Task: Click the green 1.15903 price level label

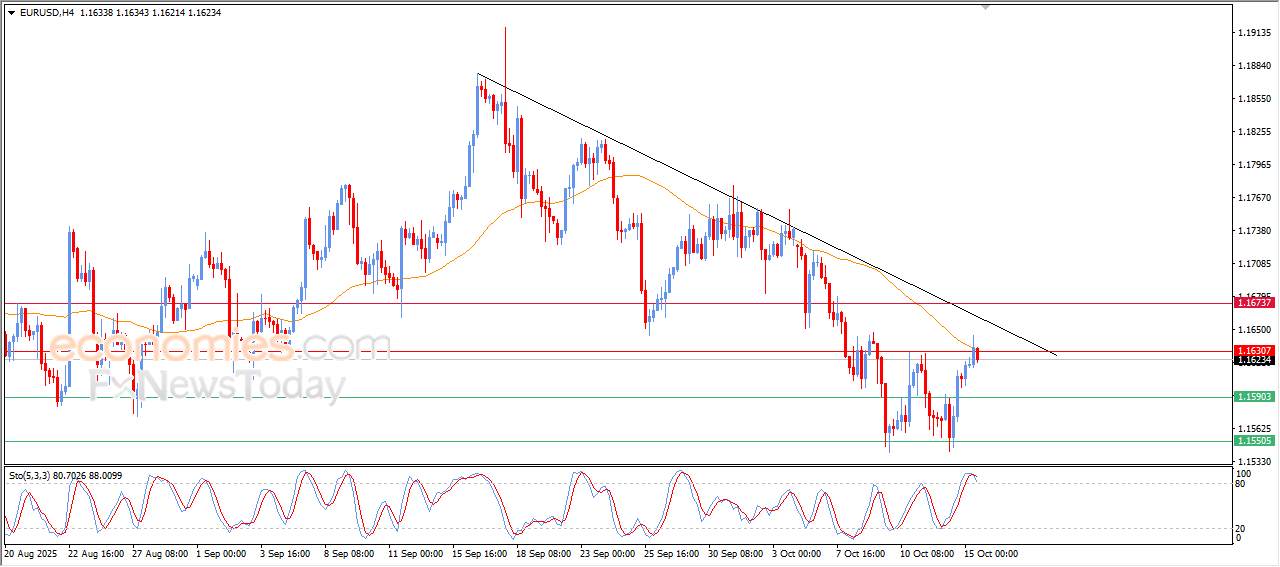Action: coord(1253,397)
